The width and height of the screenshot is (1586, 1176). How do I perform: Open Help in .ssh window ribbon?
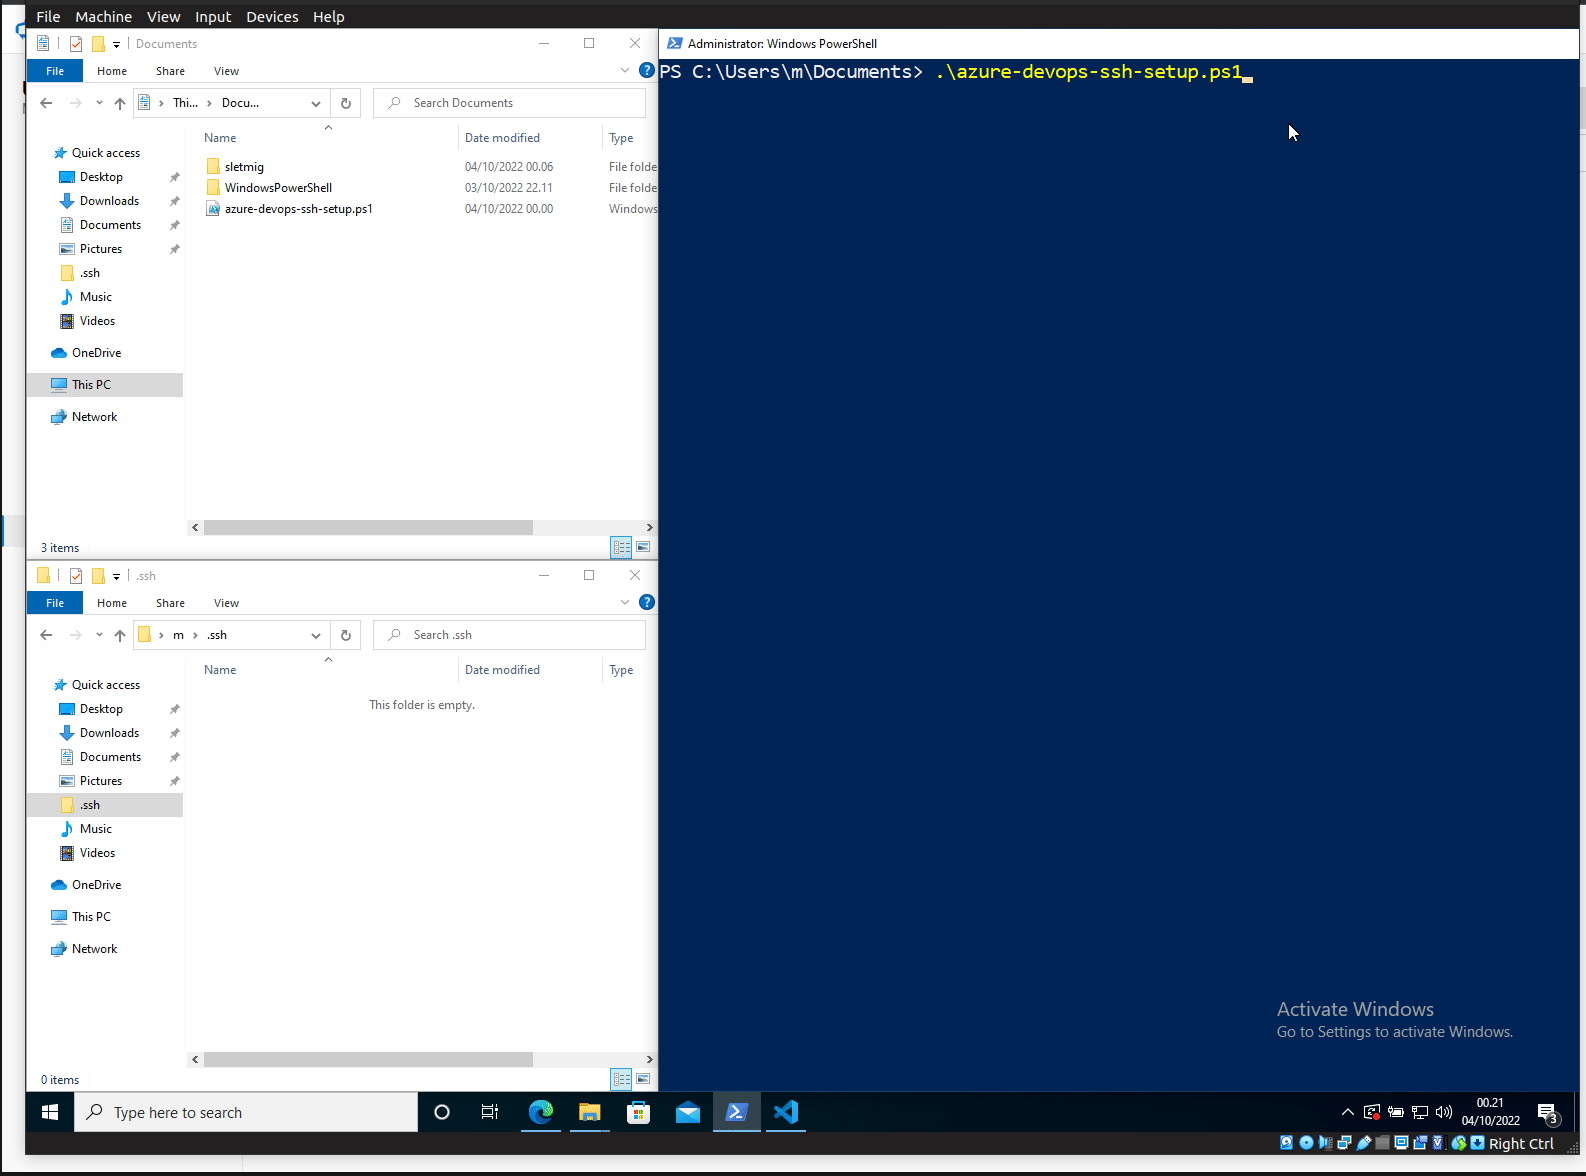[647, 602]
